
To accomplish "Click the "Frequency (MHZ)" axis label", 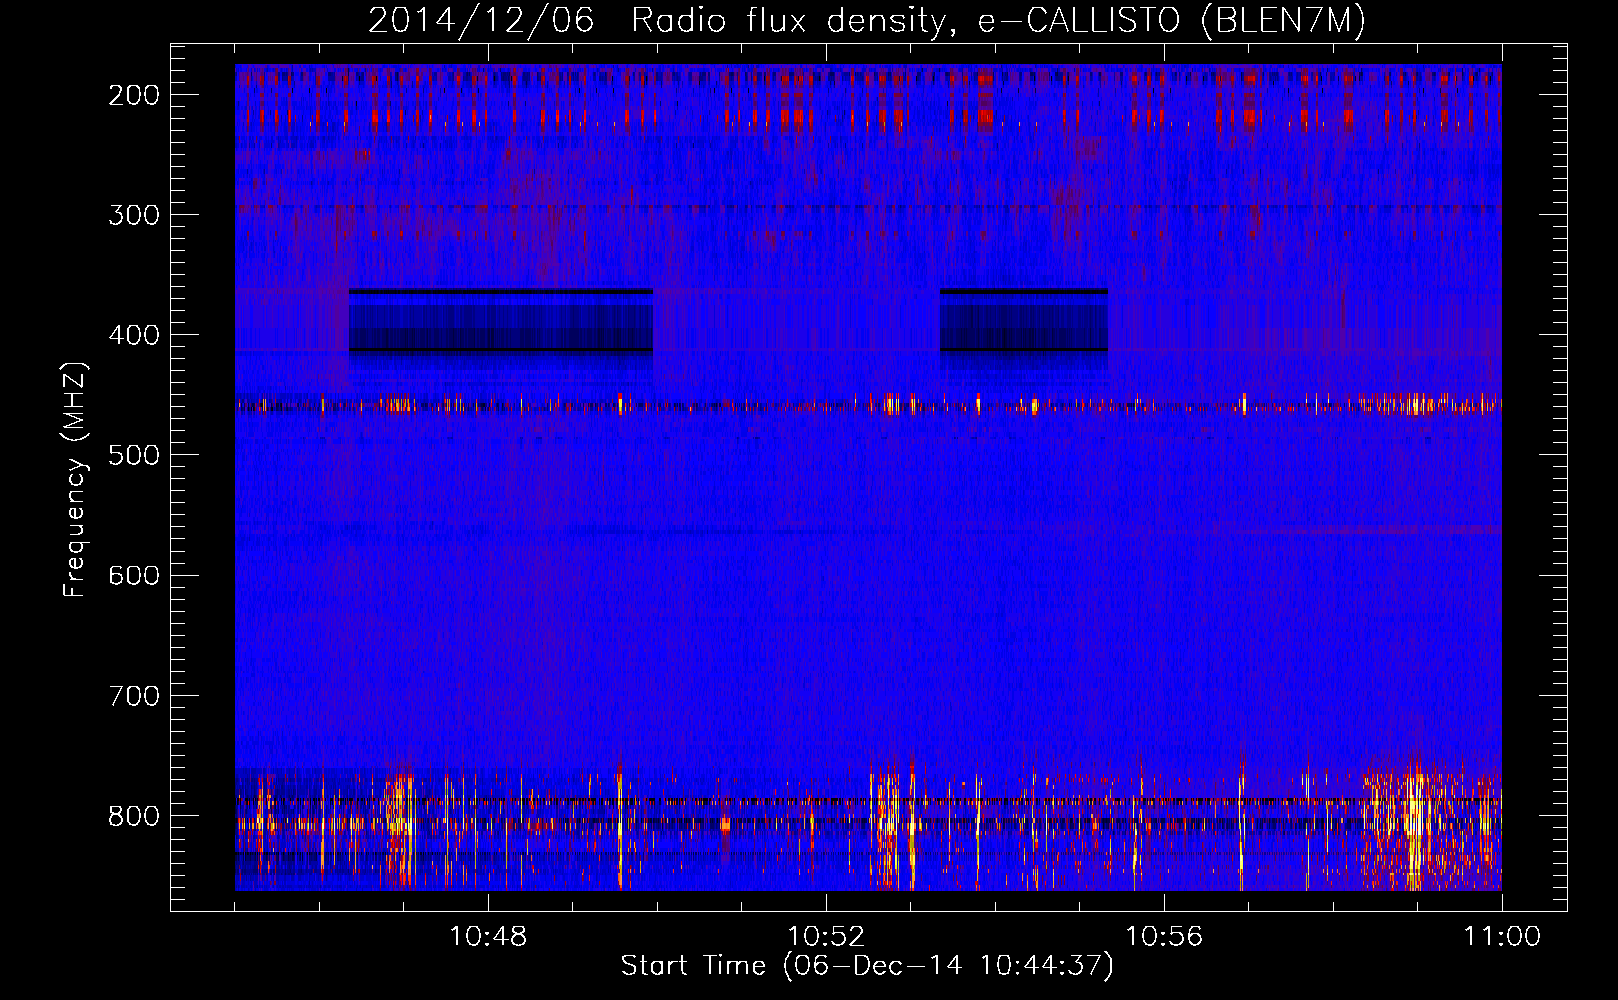I will coord(75,480).
